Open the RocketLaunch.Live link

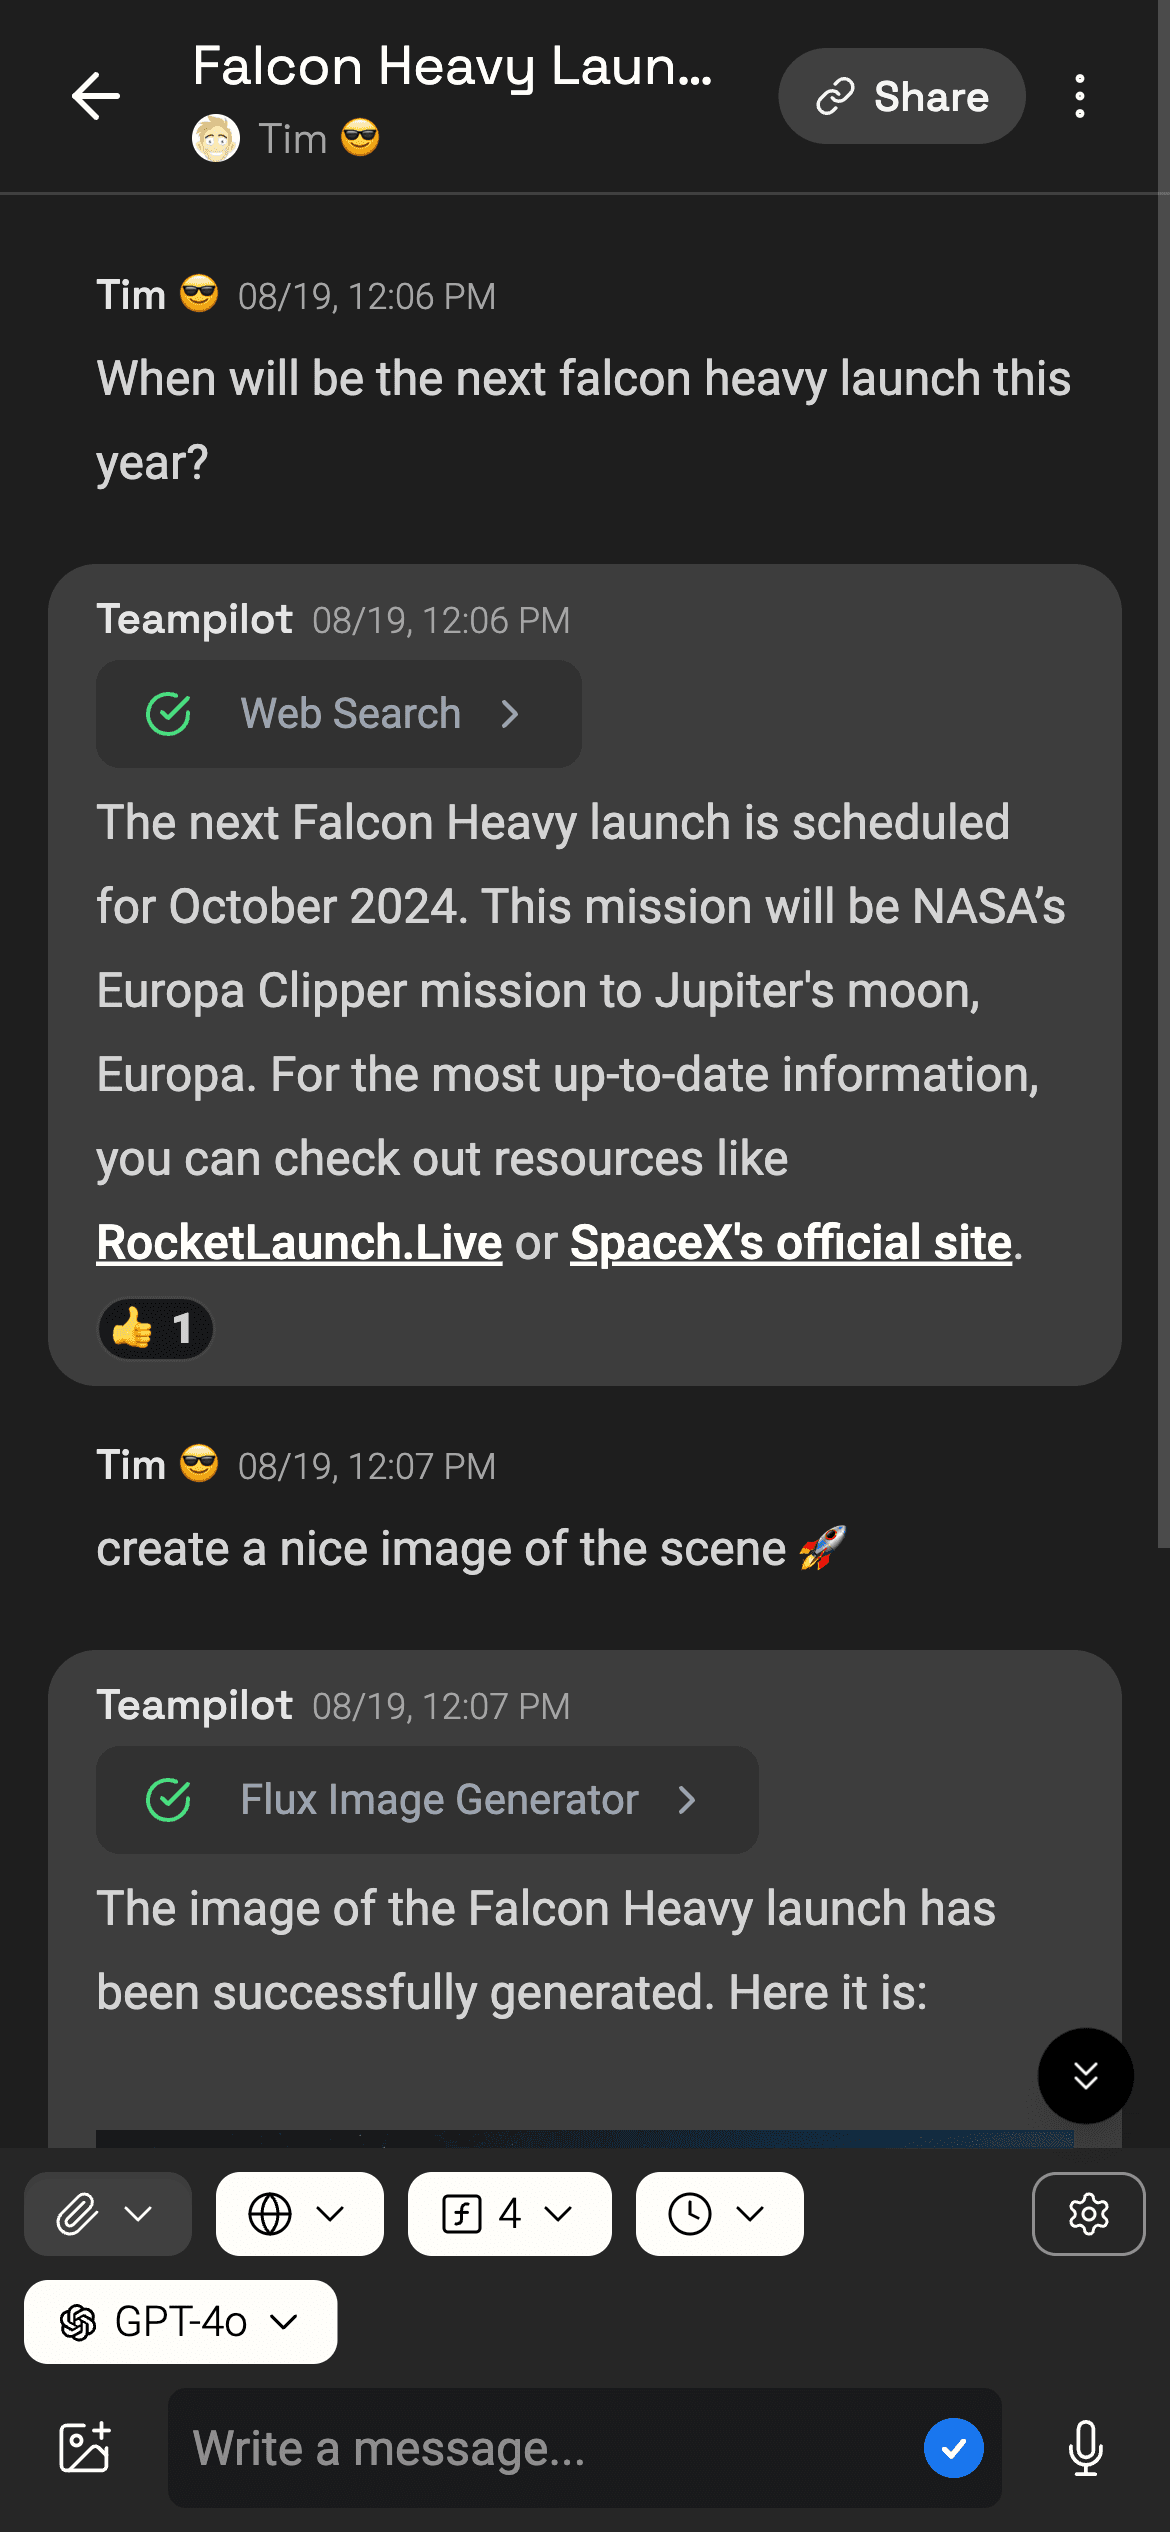coord(299,1242)
